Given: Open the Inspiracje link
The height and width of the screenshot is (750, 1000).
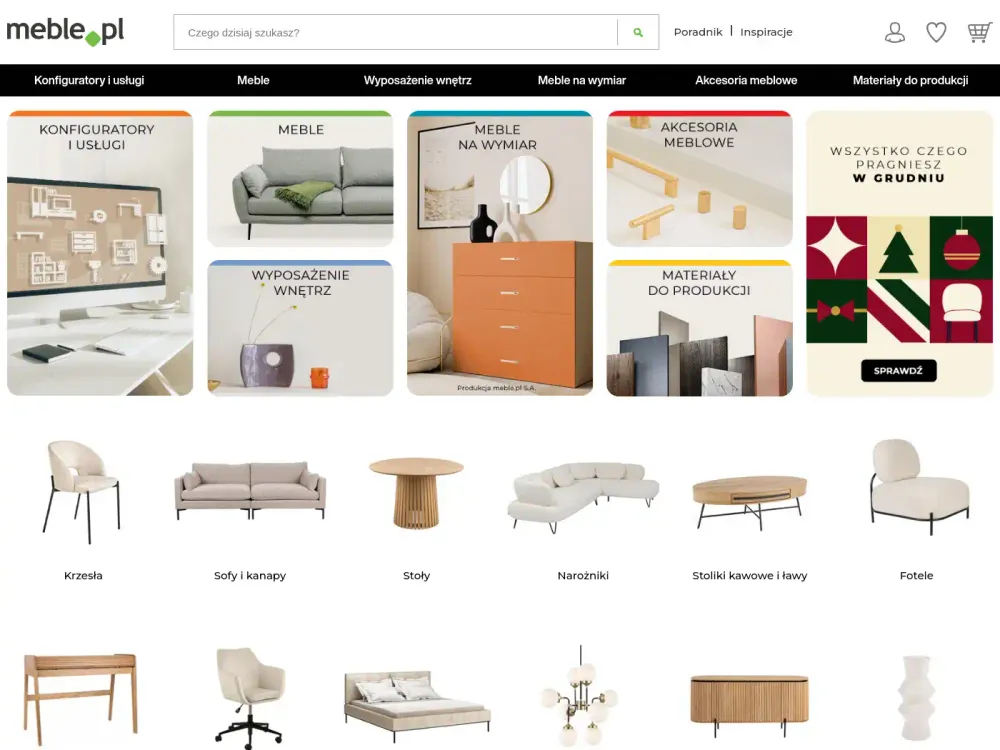Looking at the screenshot, I should coord(766,32).
